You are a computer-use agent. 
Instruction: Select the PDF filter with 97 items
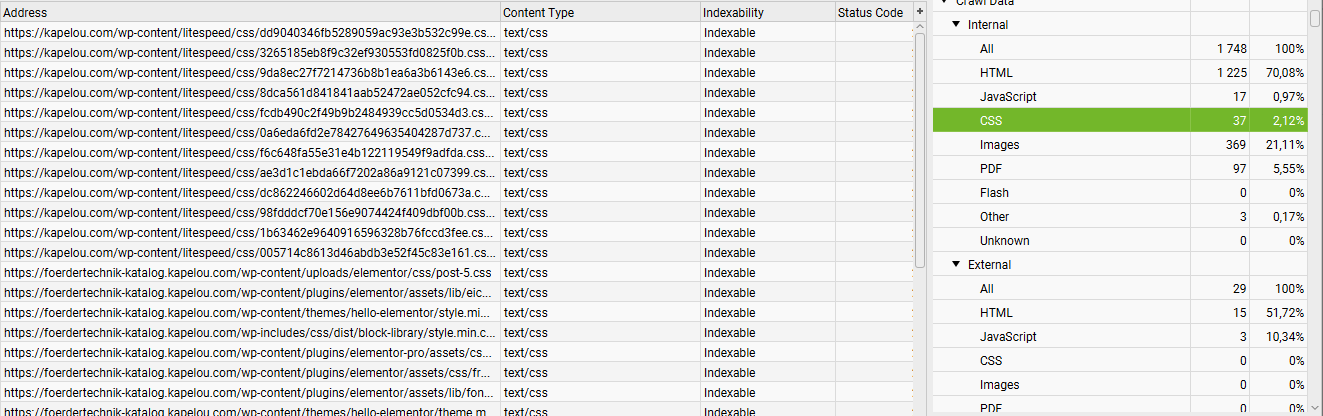(1120, 168)
